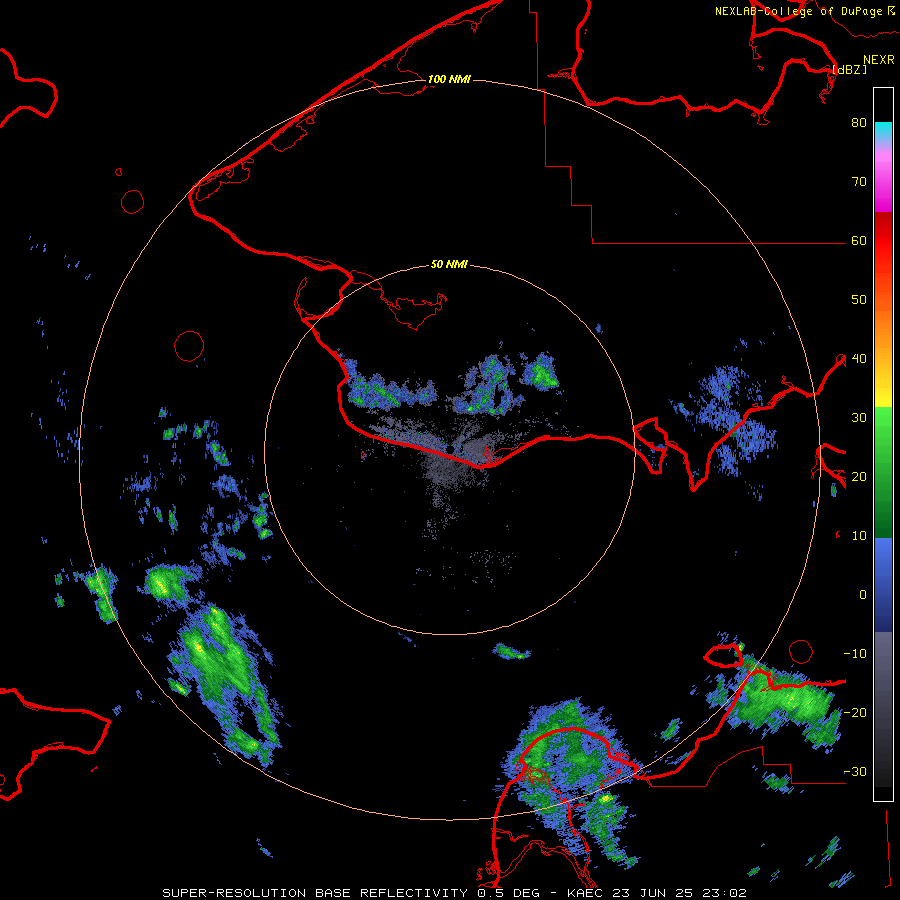Click the SUPER-RESOLUTION BASE REFLECTIVITY caption text
900x900 pixels.
(314, 893)
